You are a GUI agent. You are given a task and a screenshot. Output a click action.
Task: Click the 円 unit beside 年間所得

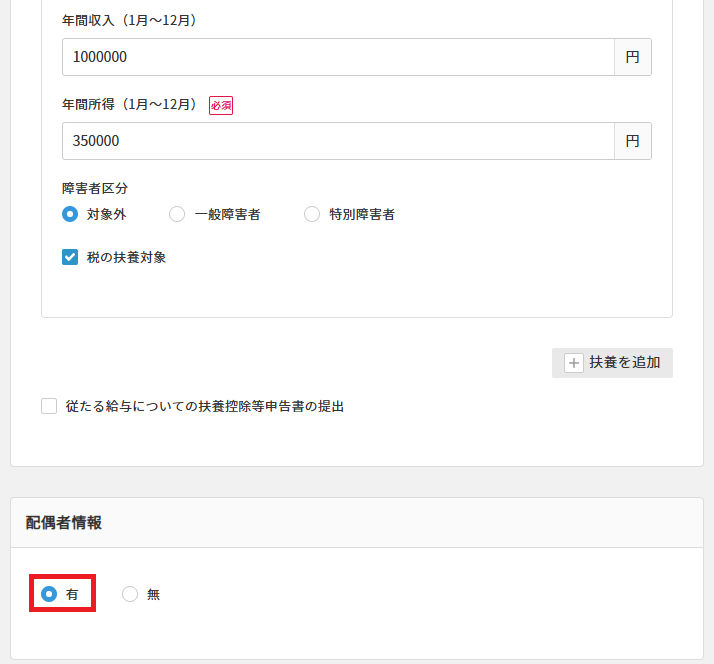coord(632,141)
